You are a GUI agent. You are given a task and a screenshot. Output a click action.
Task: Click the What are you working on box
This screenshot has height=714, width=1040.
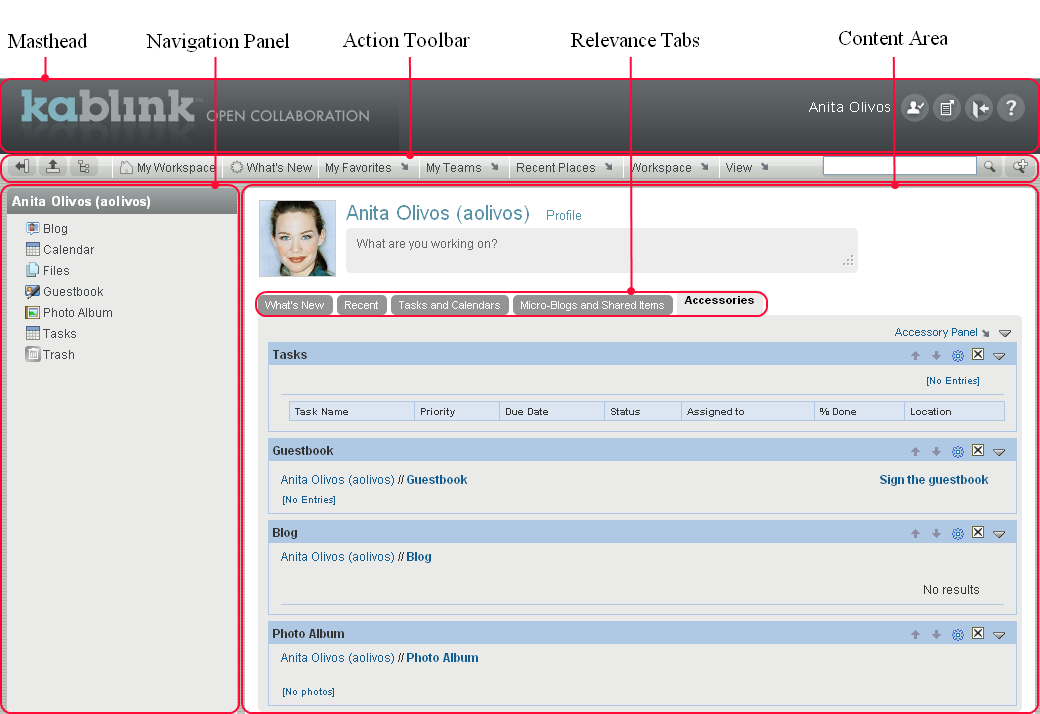[602, 250]
